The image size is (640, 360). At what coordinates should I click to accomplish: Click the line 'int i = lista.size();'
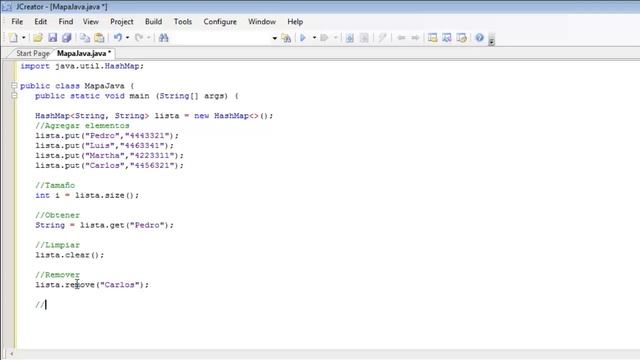(x=87, y=196)
